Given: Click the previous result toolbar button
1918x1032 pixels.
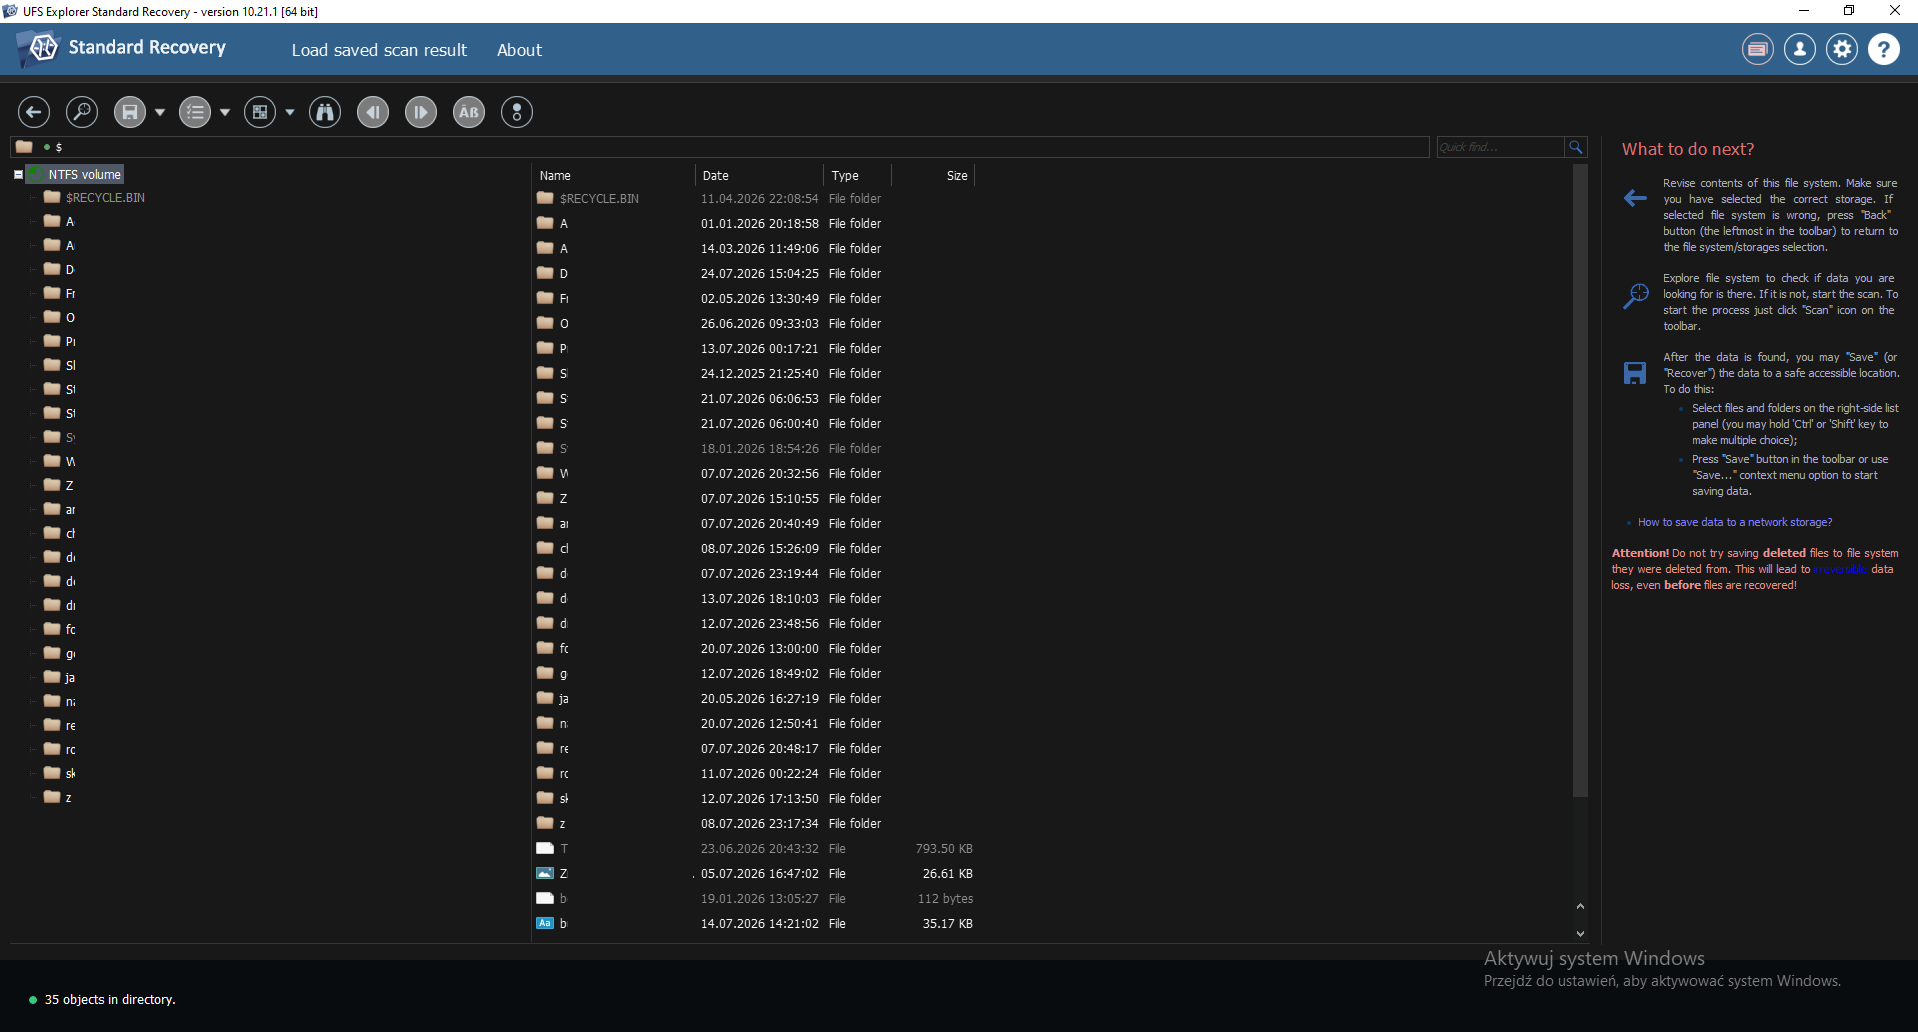Looking at the screenshot, I should (x=373, y=112).
